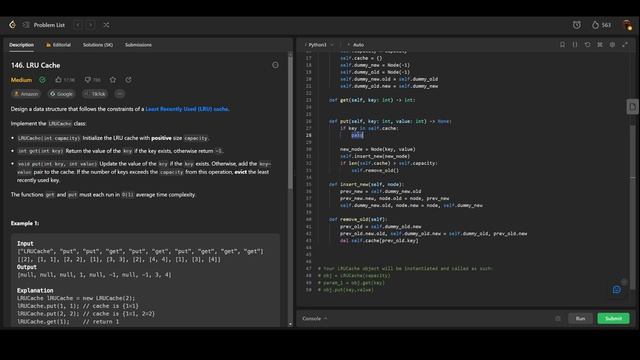Click the circular icon beside LRU Cache title

click(x=276, y=65)
